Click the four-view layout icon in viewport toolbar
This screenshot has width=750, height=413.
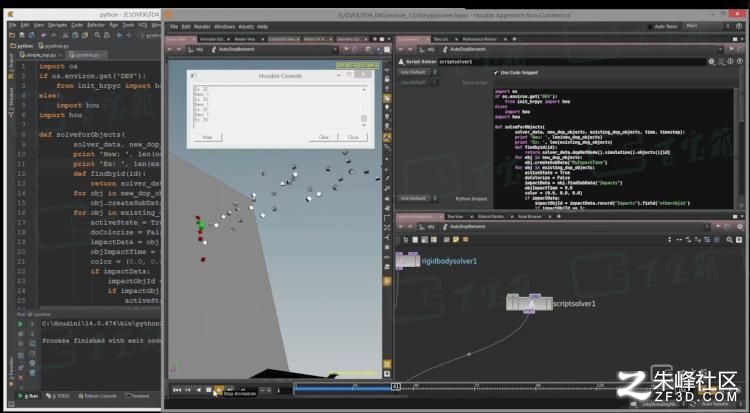(x=387, y=365)
